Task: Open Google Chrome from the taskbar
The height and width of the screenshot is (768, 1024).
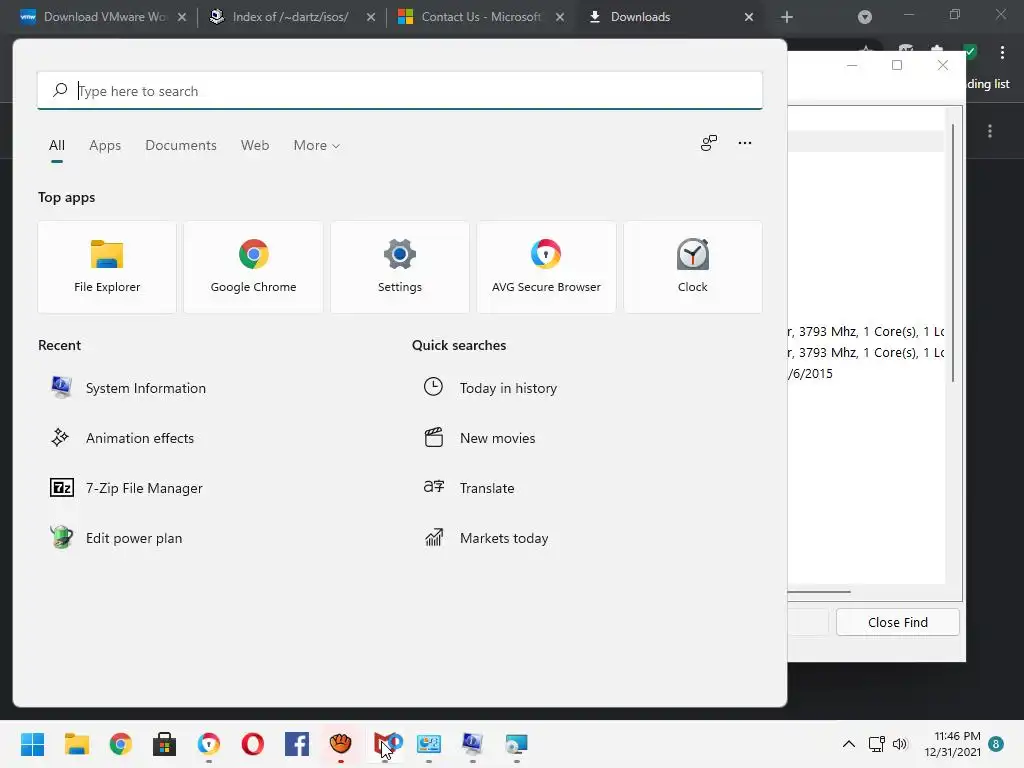Action: point(121,744)
